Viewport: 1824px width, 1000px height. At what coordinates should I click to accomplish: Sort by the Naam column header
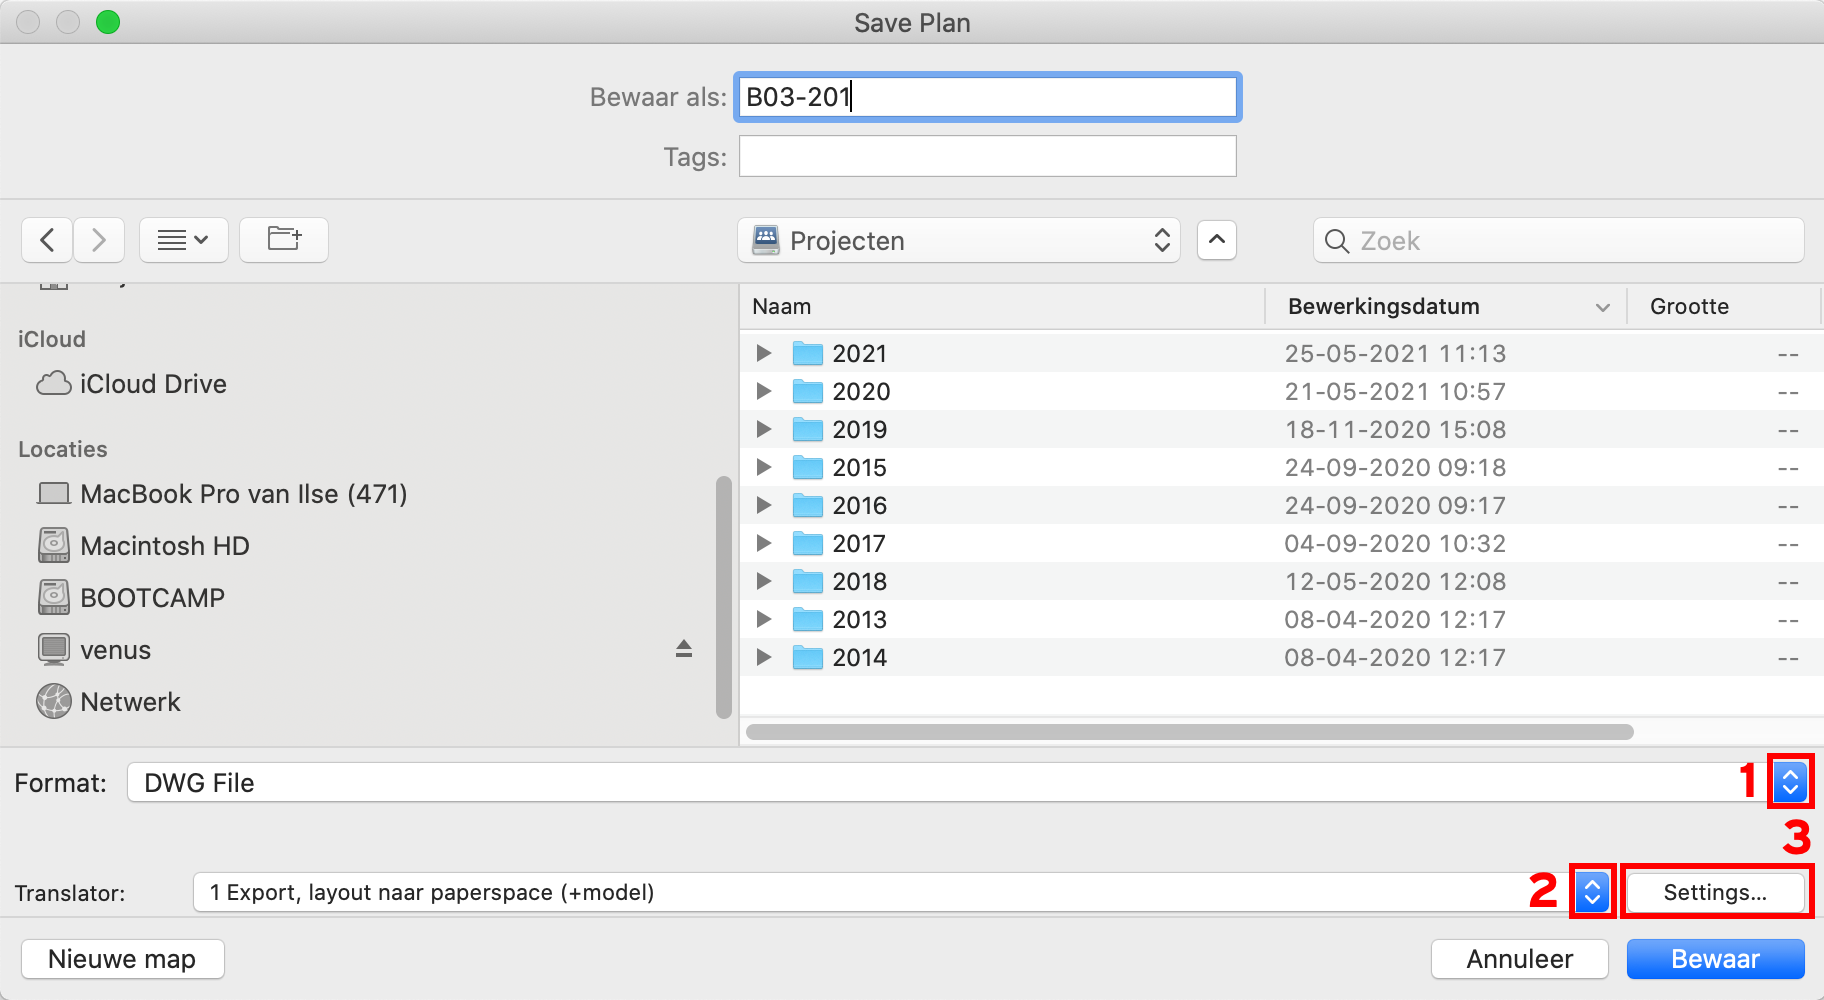tap(1002, 306)
